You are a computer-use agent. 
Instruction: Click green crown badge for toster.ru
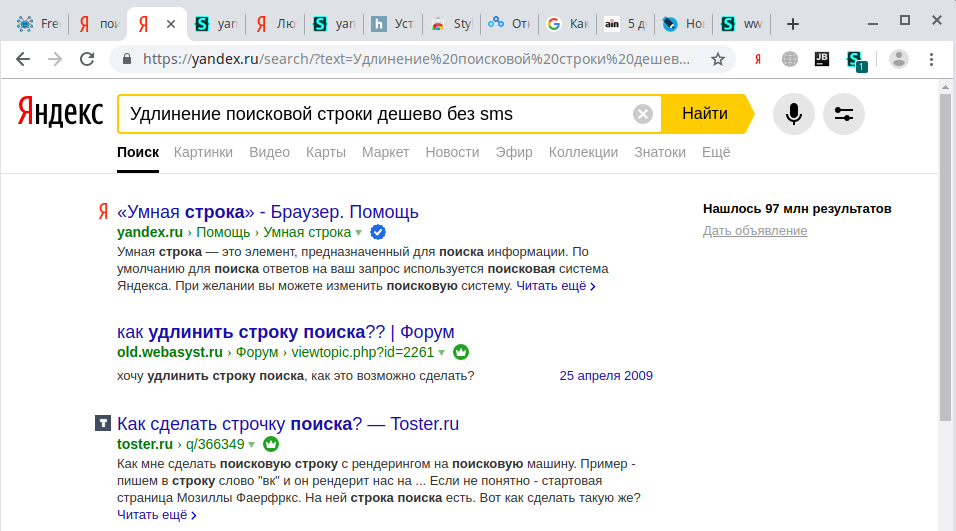[271, 444]
